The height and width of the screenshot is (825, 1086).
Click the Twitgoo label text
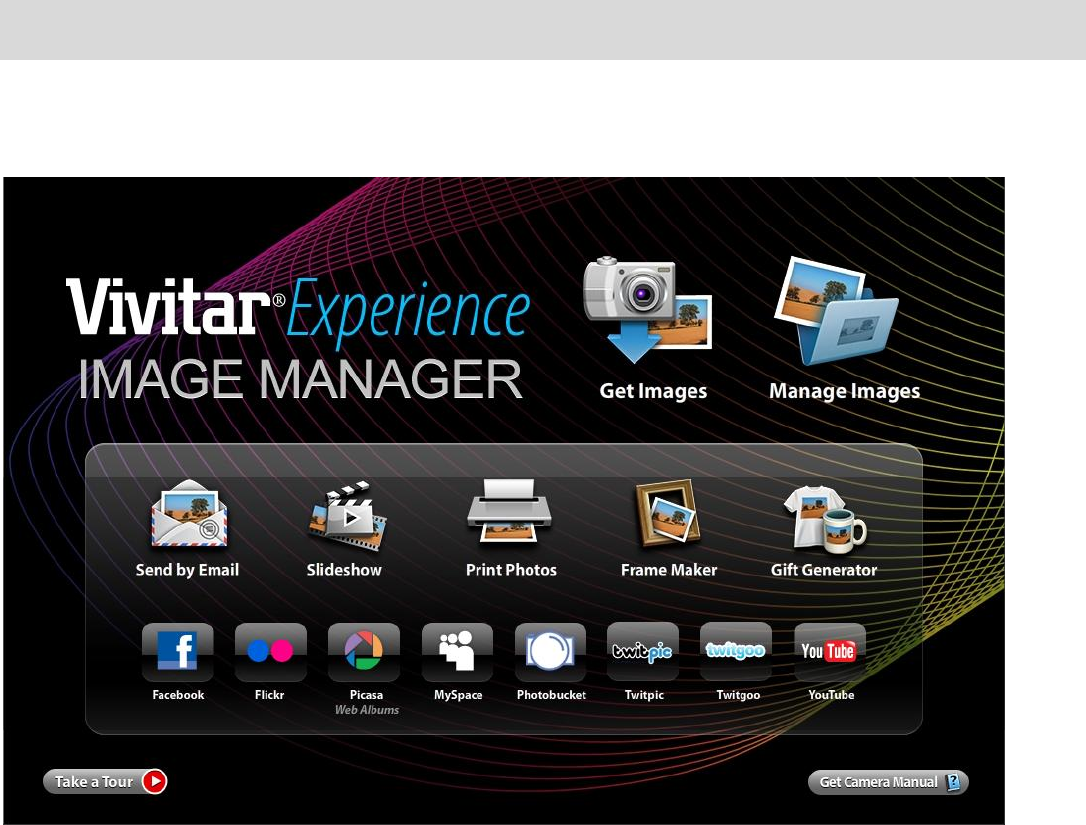click(738, 695)
